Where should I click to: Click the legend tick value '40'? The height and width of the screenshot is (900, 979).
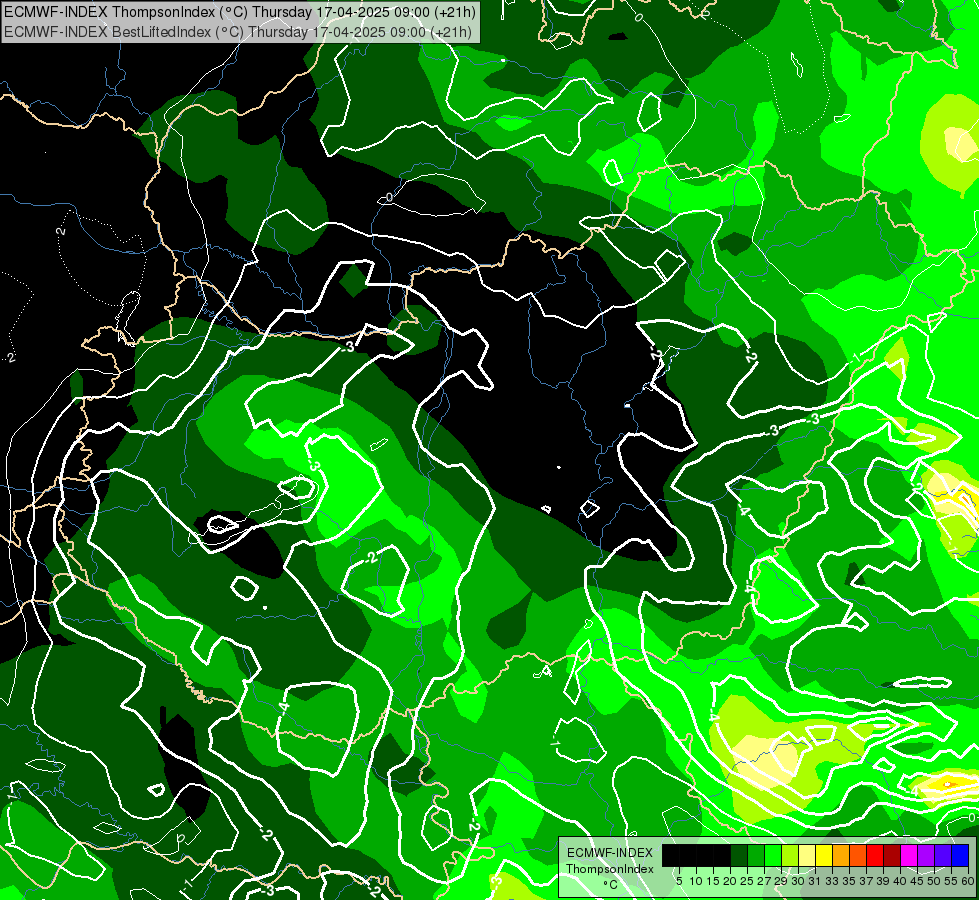[x=900, y=881]
